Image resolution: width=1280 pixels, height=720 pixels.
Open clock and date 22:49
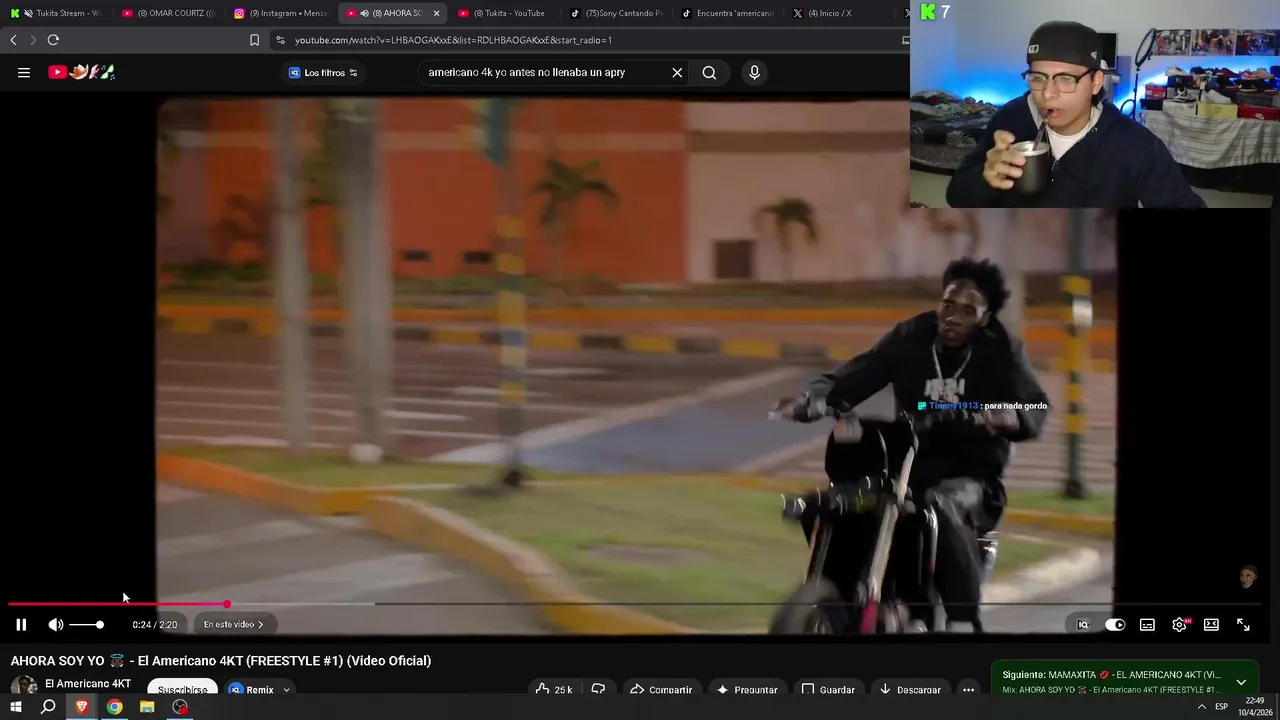[x=1254, y=707]
